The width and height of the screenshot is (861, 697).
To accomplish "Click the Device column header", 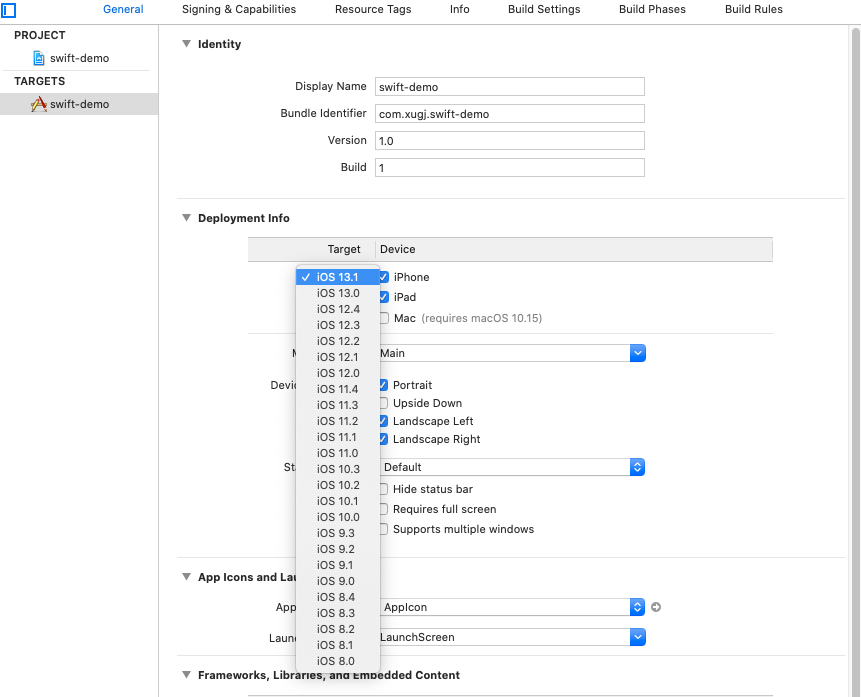I will point(574,249).
